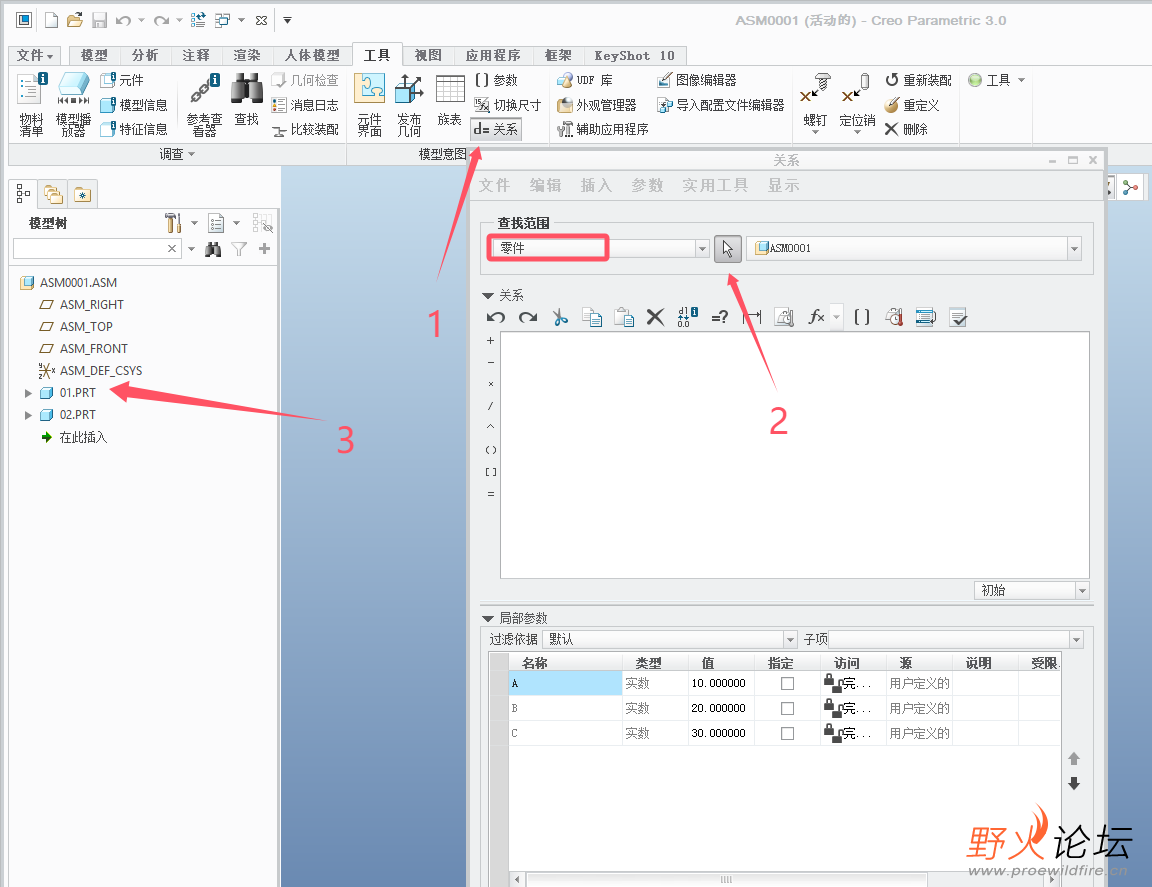
Task: Click the fx insert function icon
Action: [816, 317]
